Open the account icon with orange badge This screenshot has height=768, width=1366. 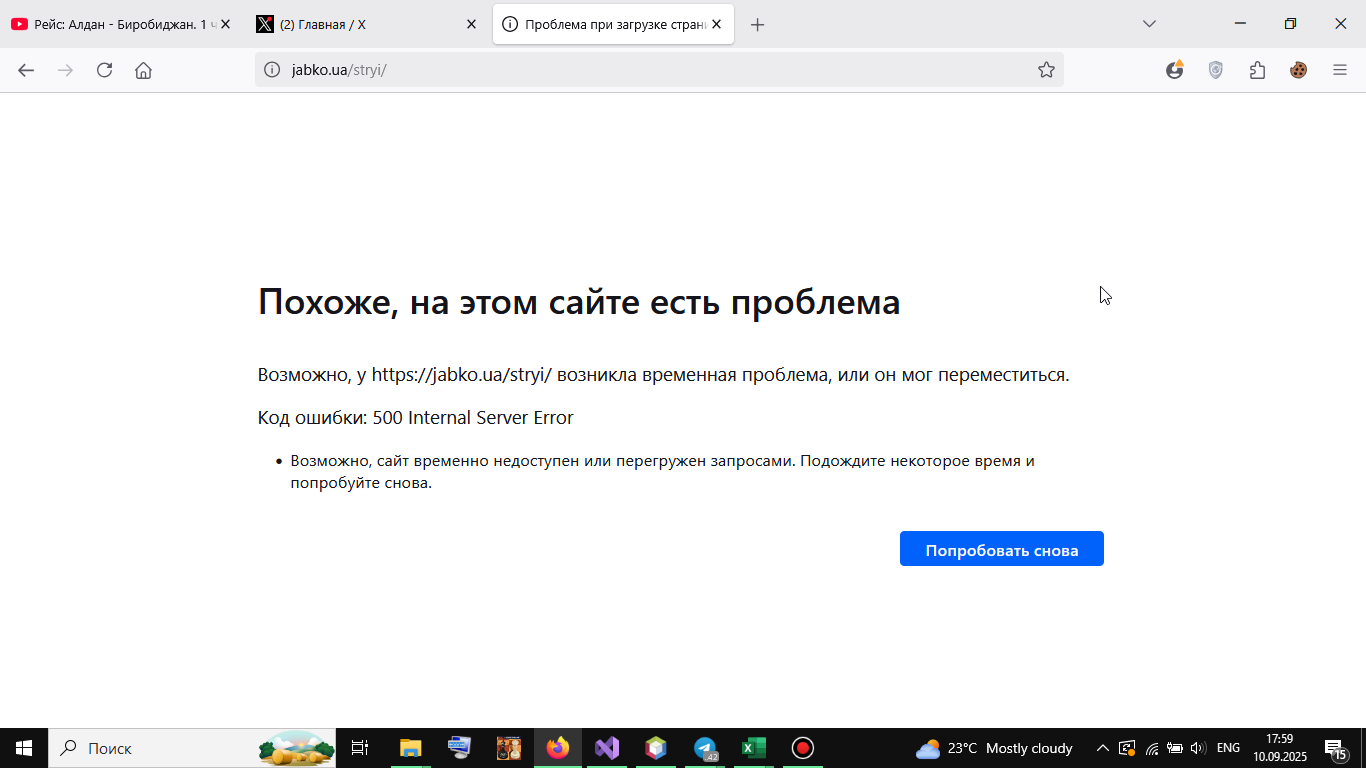(x=1175, y=70)
